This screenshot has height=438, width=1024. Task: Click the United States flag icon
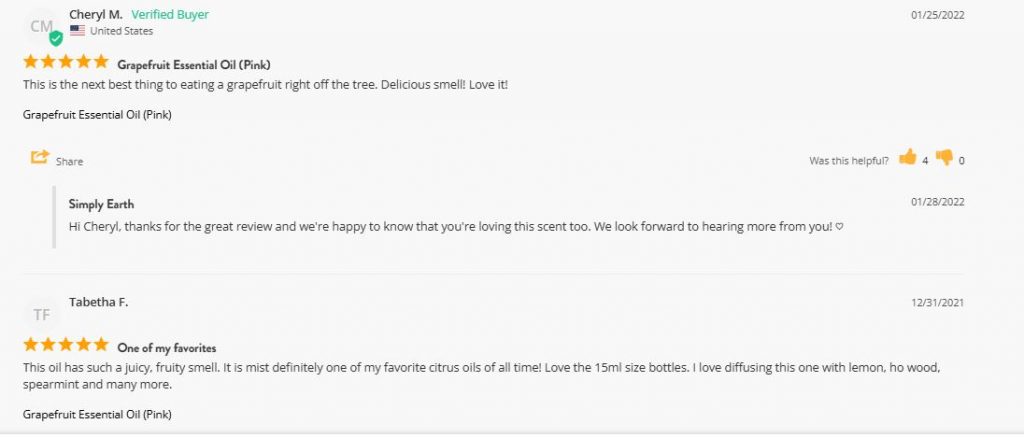[x=77, y=31]
